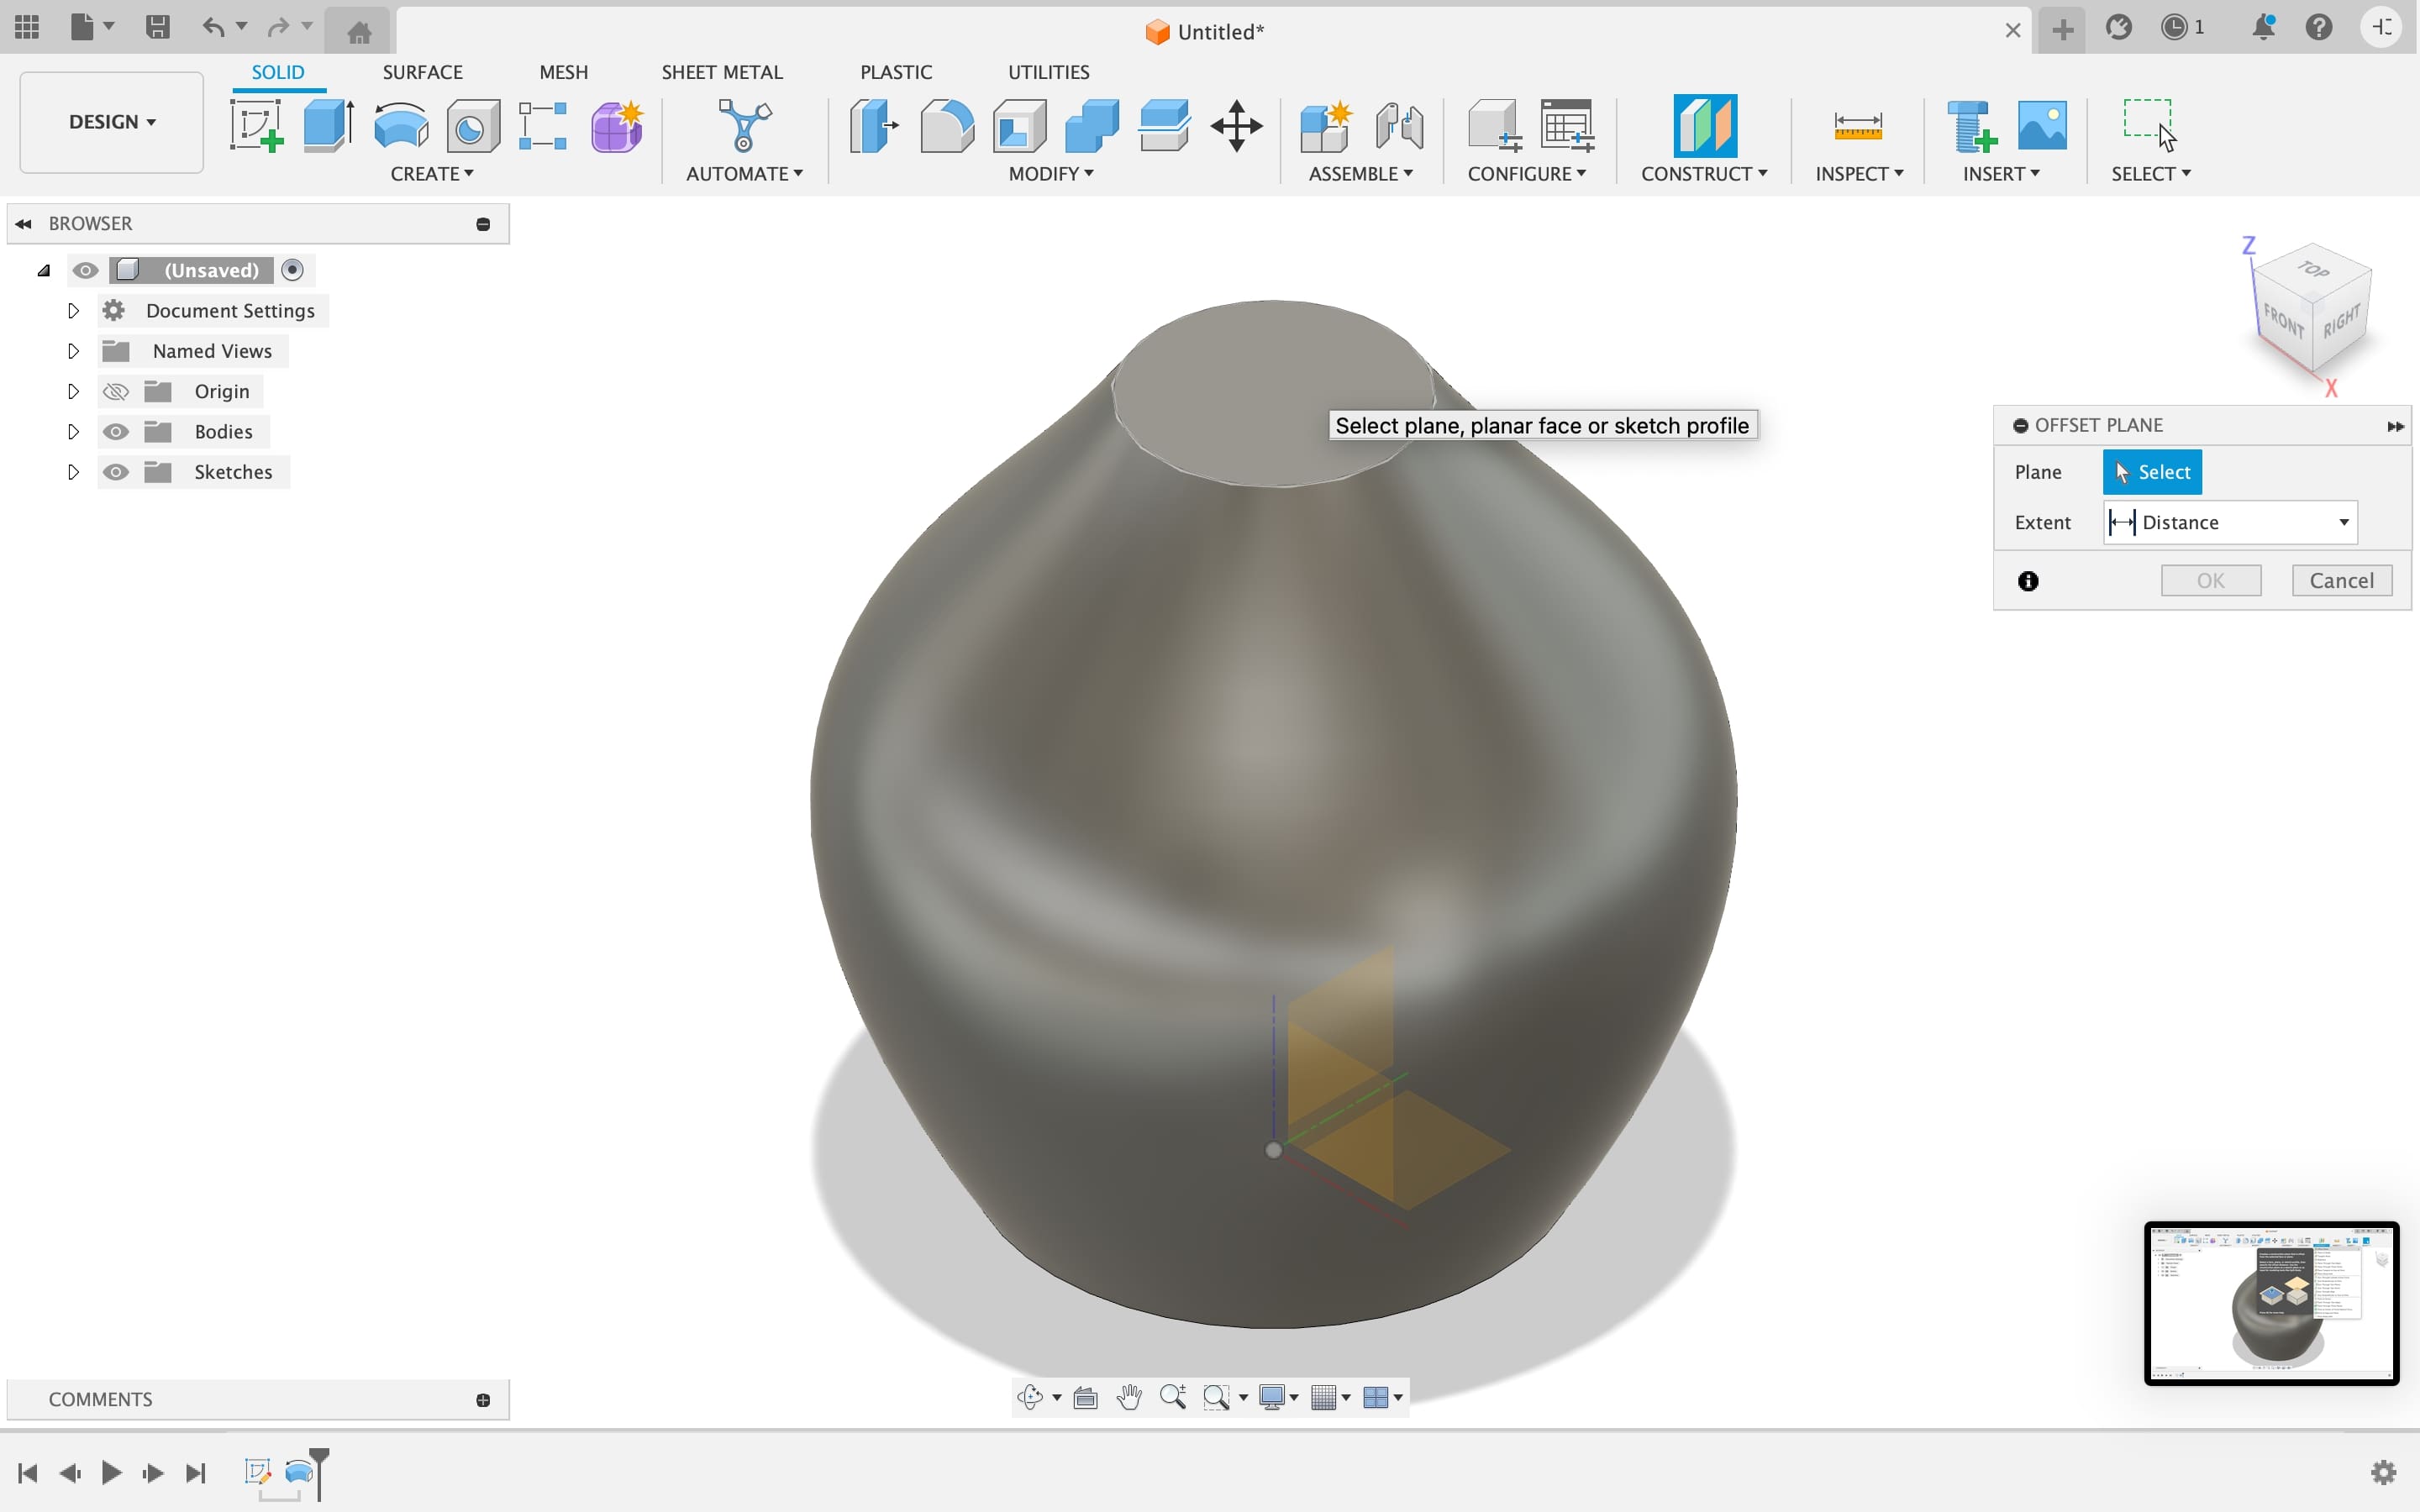2420x1512 pixels.
Task: Switch to the SHEET METAL tab
Action: pos(722,72)
